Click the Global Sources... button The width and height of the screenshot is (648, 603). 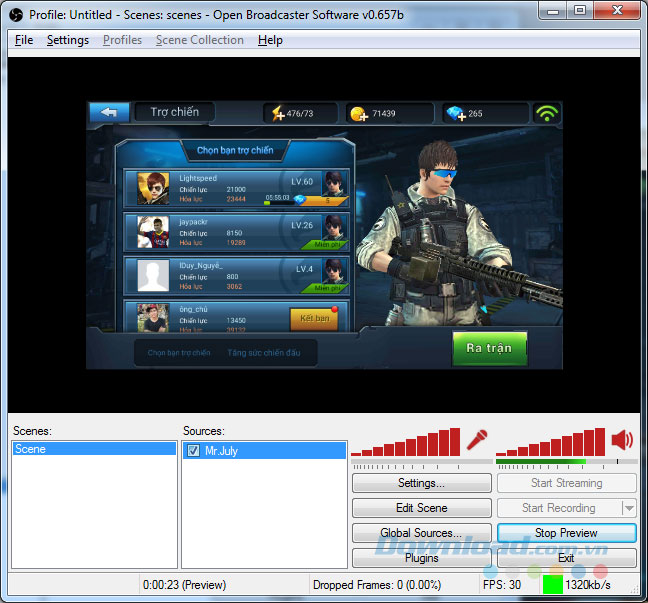(x=421, y=533)
